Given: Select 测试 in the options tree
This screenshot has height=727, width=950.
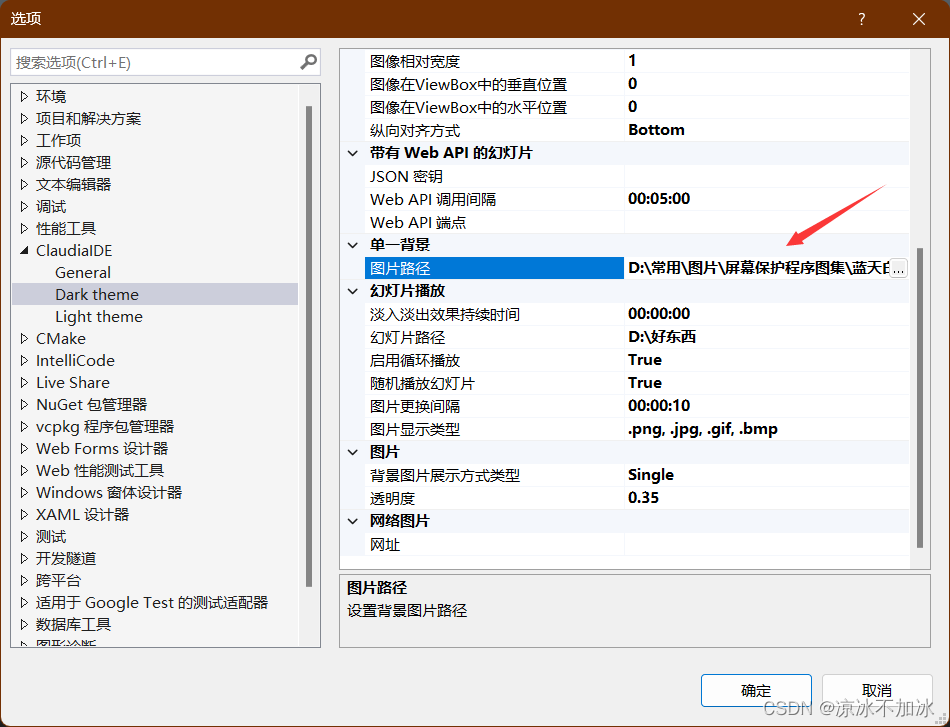Looking at the screenshot, I should tap(51, 537).
